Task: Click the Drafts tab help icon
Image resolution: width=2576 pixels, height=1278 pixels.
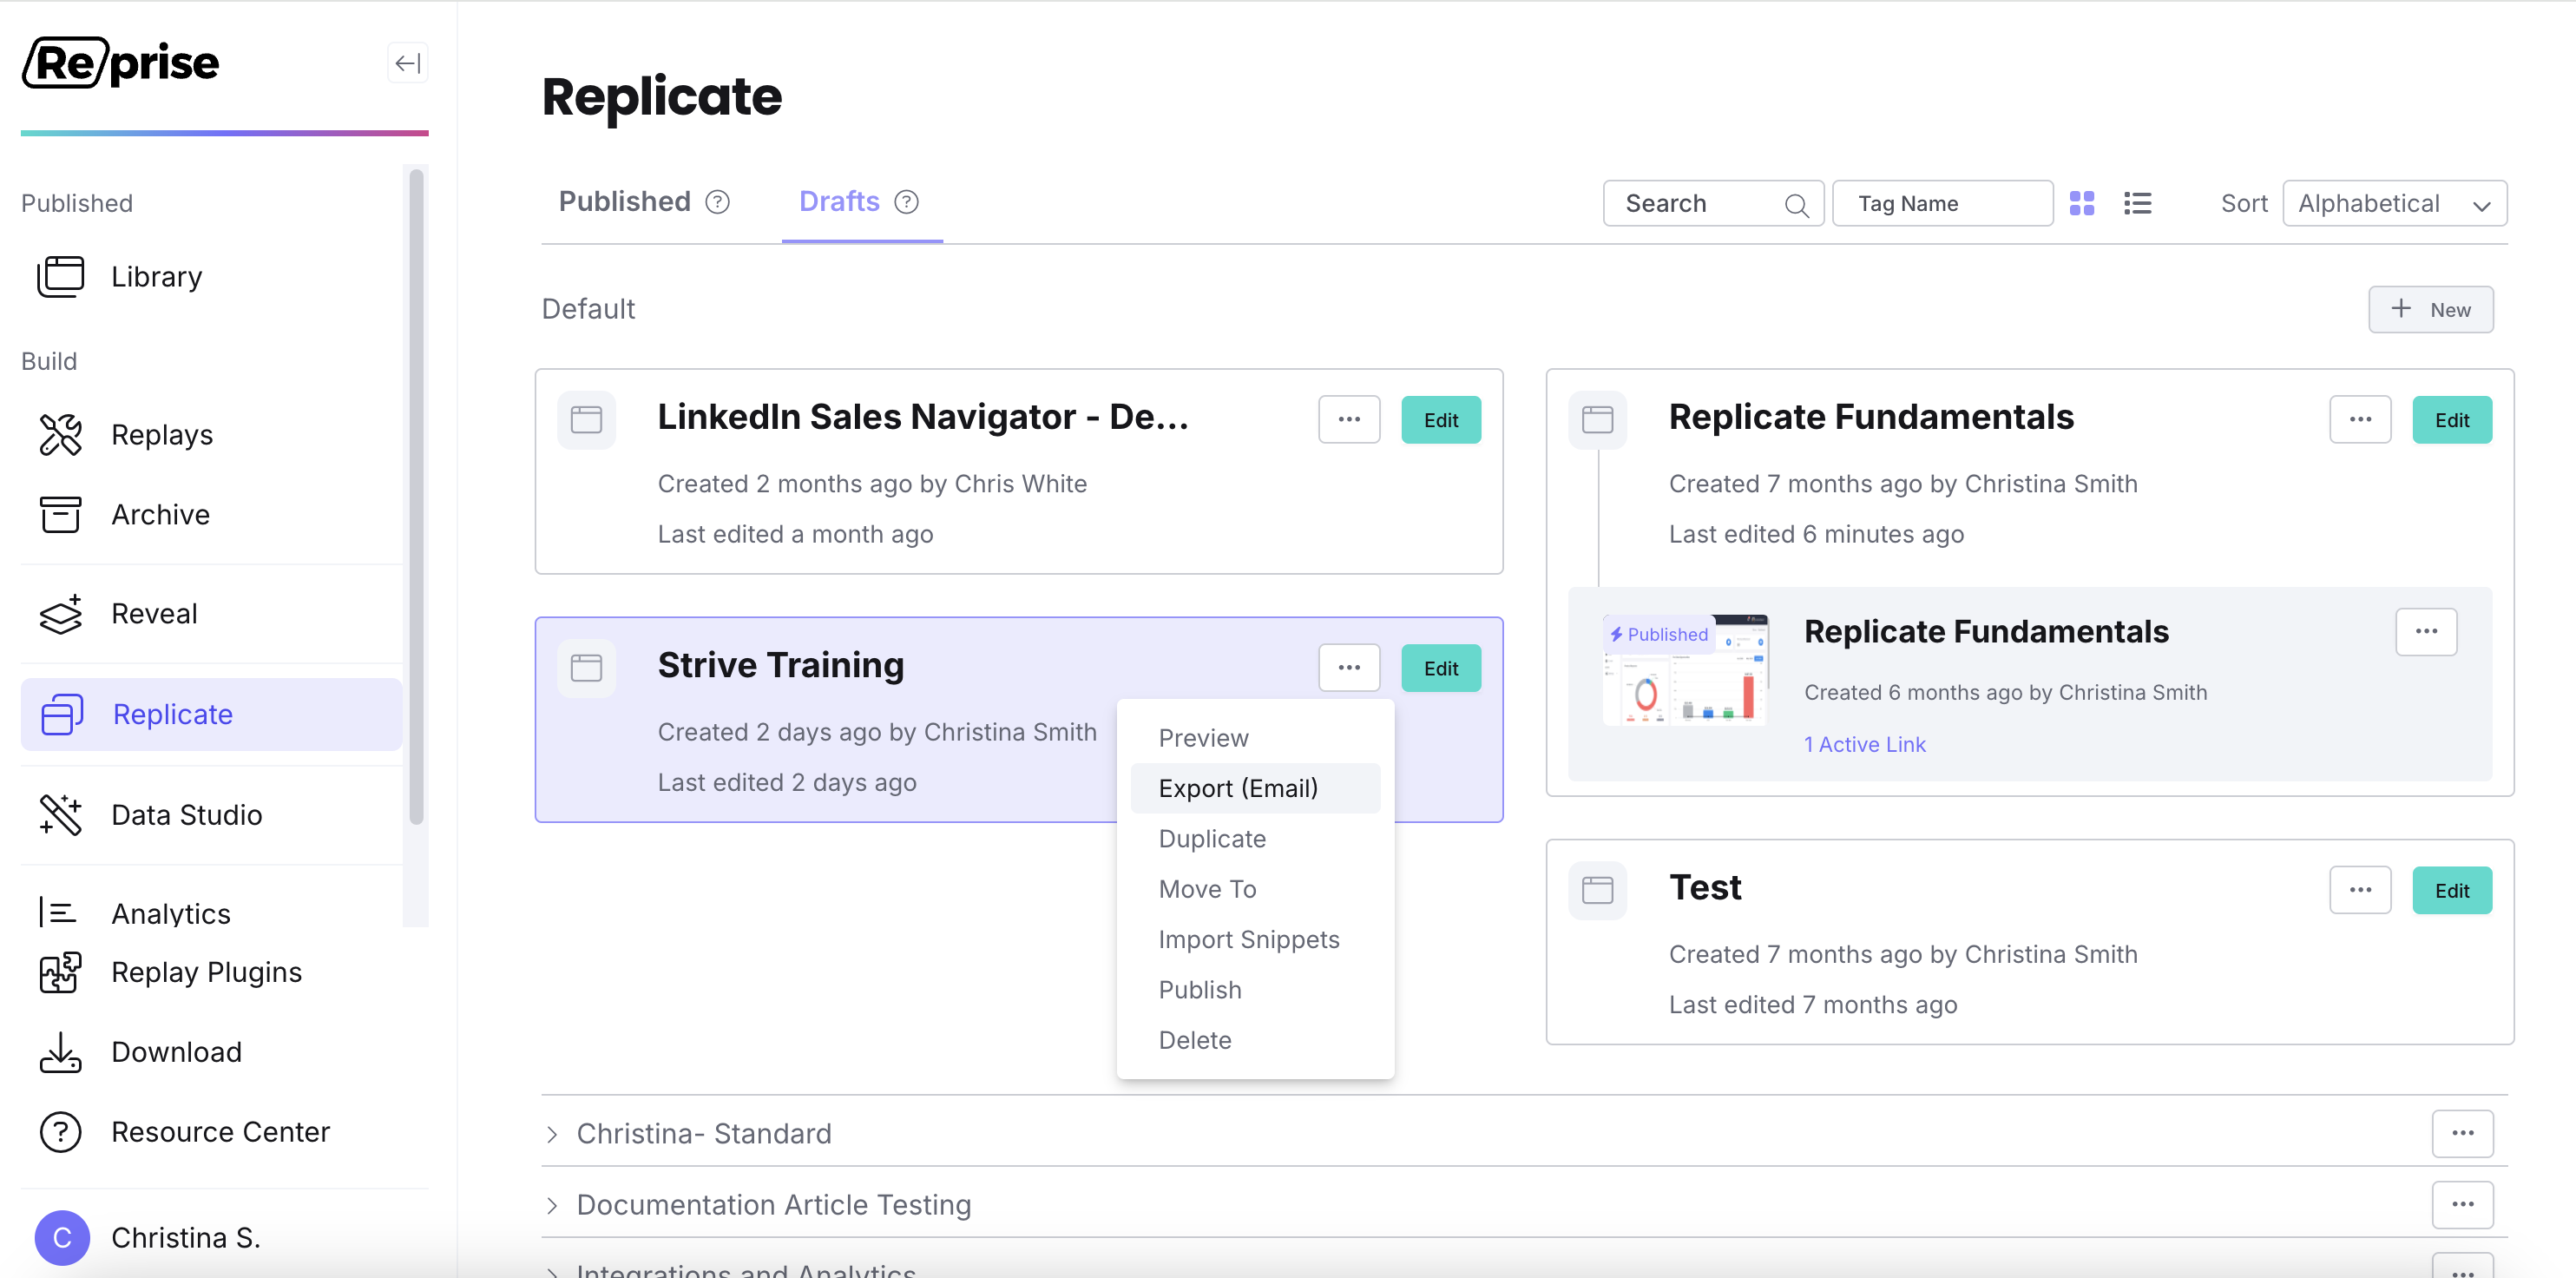Action: coord(906,202)
